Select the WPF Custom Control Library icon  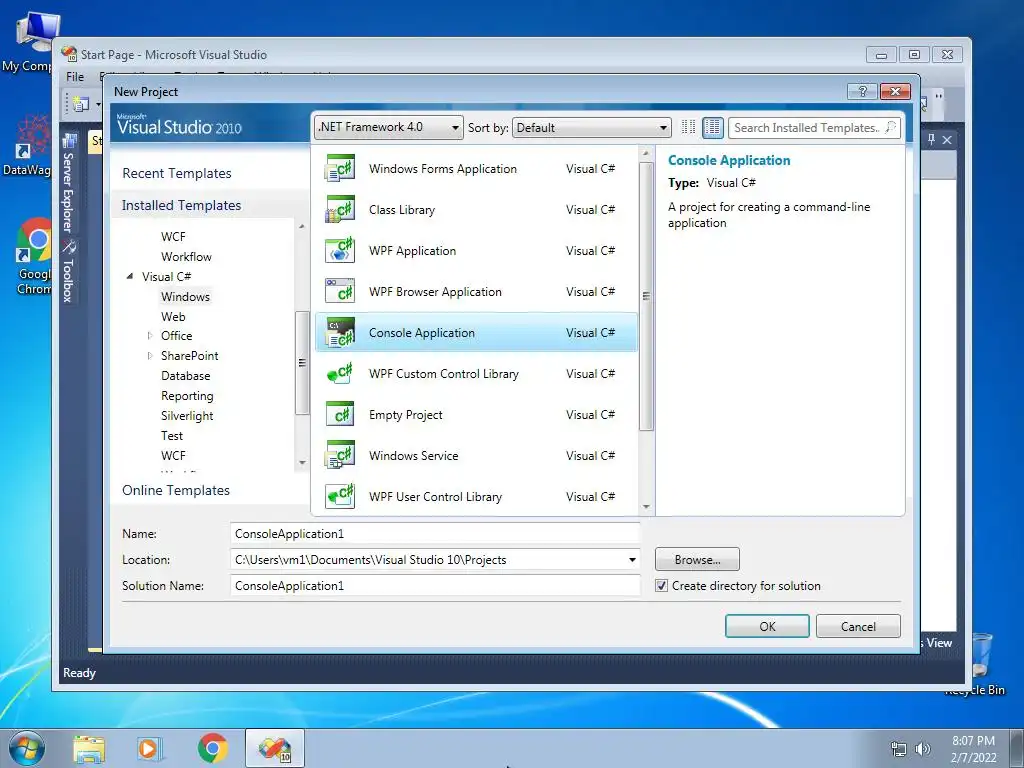click(340, 374)
